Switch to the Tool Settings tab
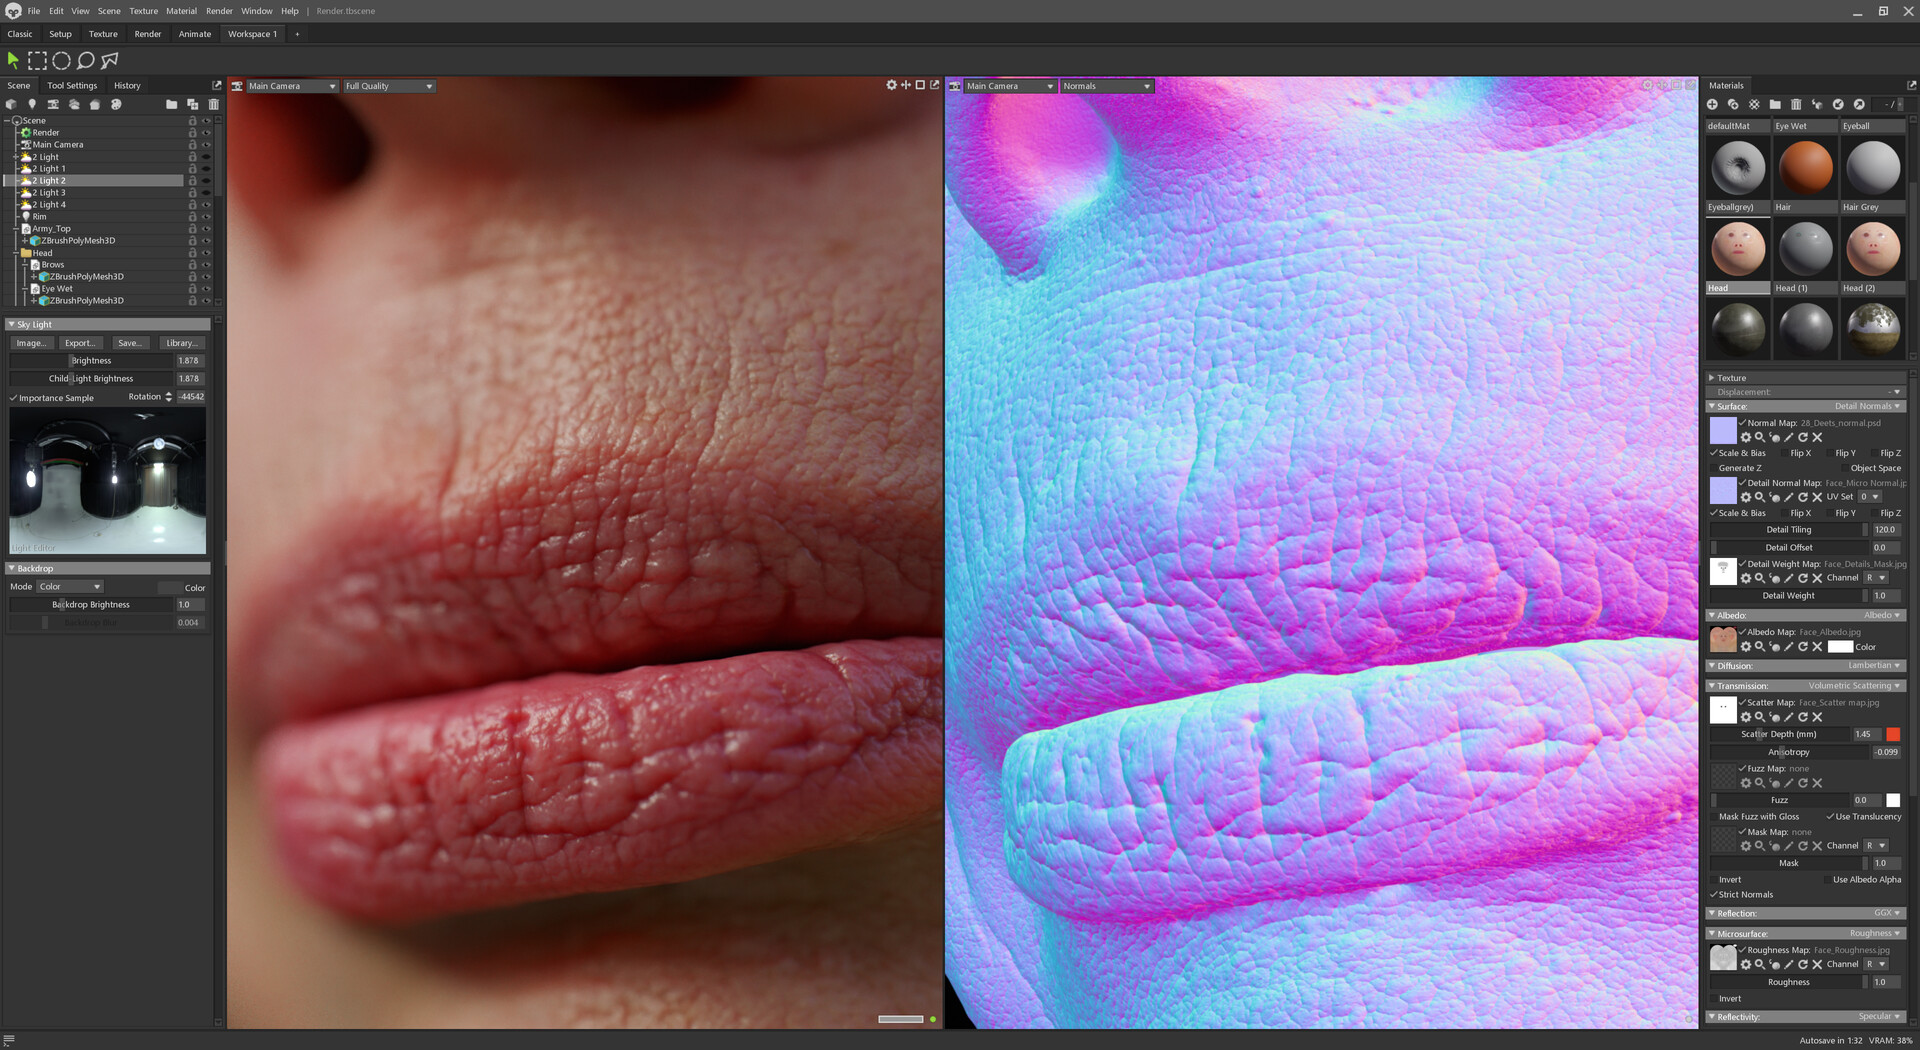Viewport: 1920px width, 1050px height. click(71, 85)
